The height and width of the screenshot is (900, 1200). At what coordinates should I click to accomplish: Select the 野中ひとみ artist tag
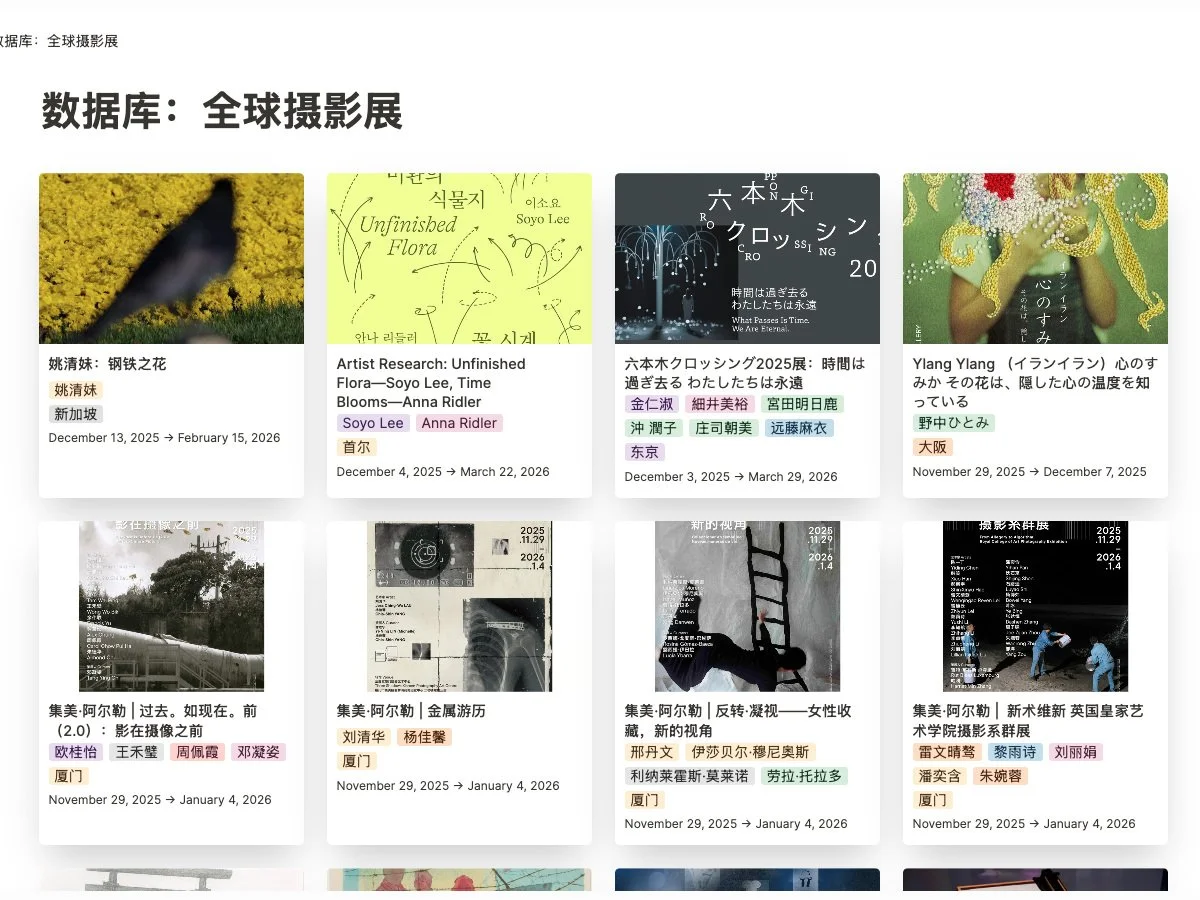tap(954, 424)
